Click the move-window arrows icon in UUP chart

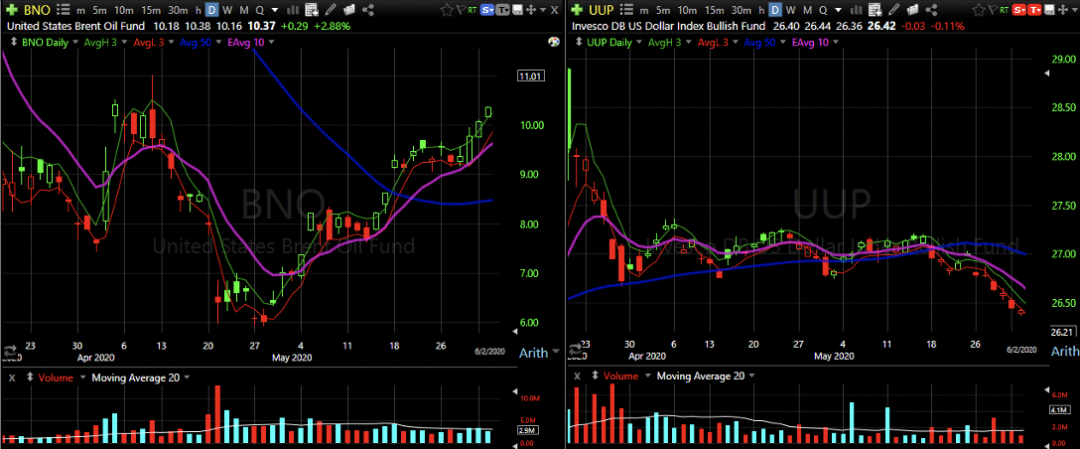click(x=1063, y=10)
